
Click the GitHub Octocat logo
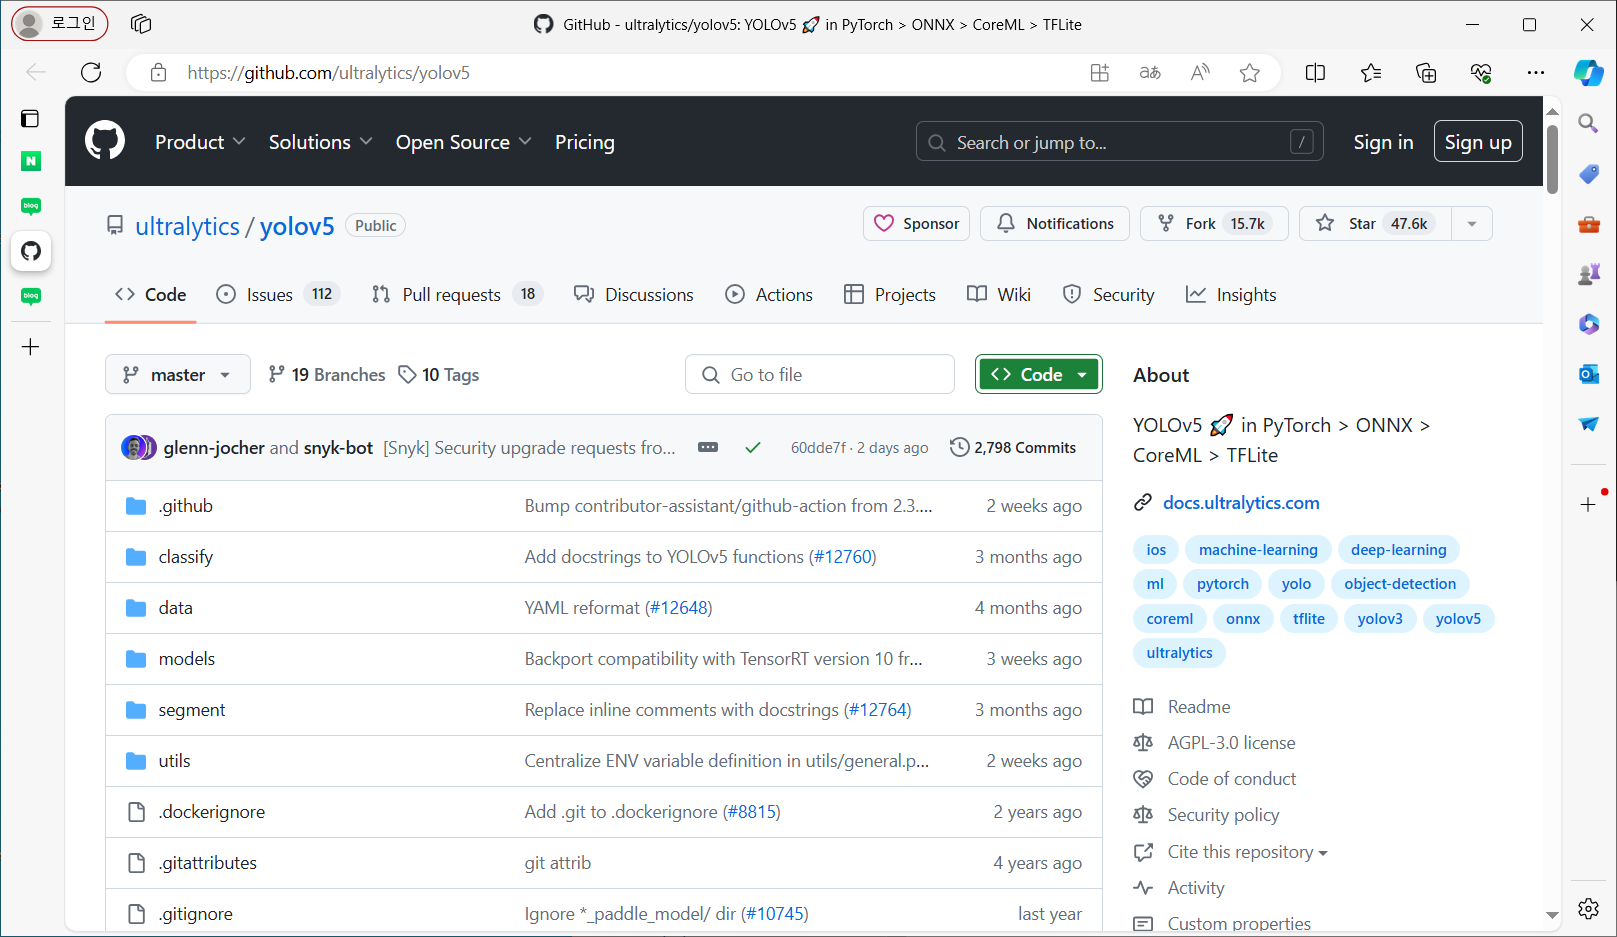click(105, 141)
